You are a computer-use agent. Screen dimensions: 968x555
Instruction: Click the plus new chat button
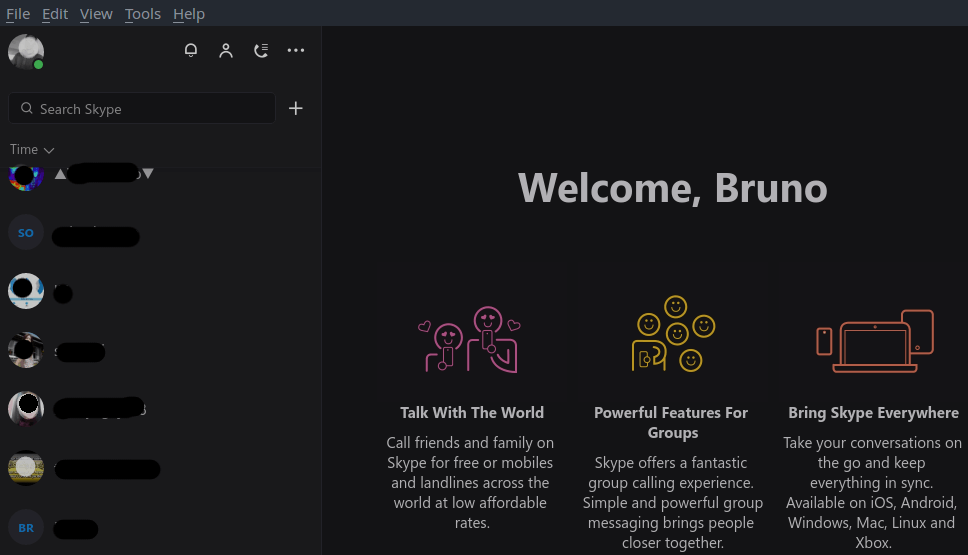tap(296, 109)
